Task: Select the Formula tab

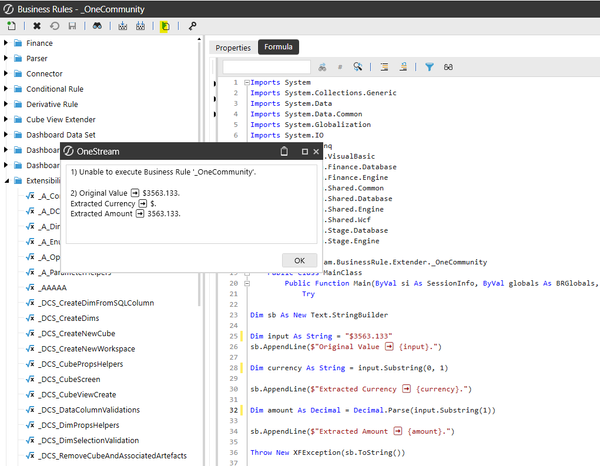Action: [x=278, y=47]
